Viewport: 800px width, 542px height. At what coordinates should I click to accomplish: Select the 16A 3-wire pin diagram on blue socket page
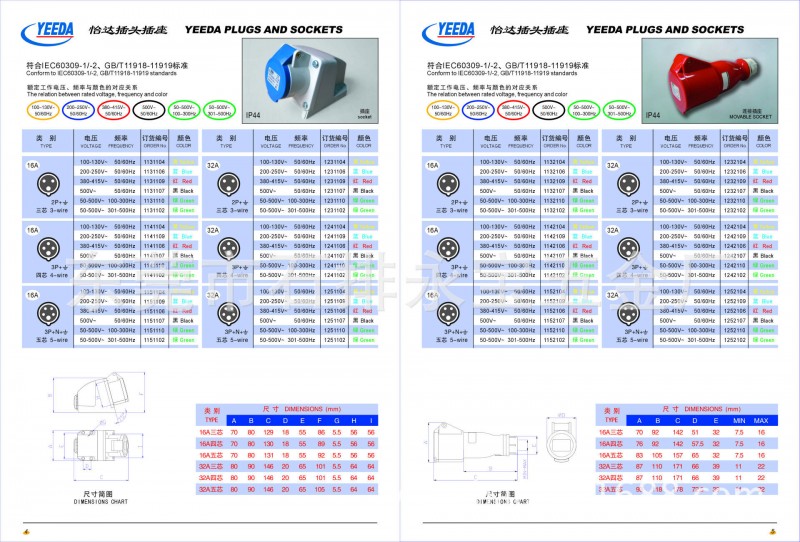click(48, 184)
